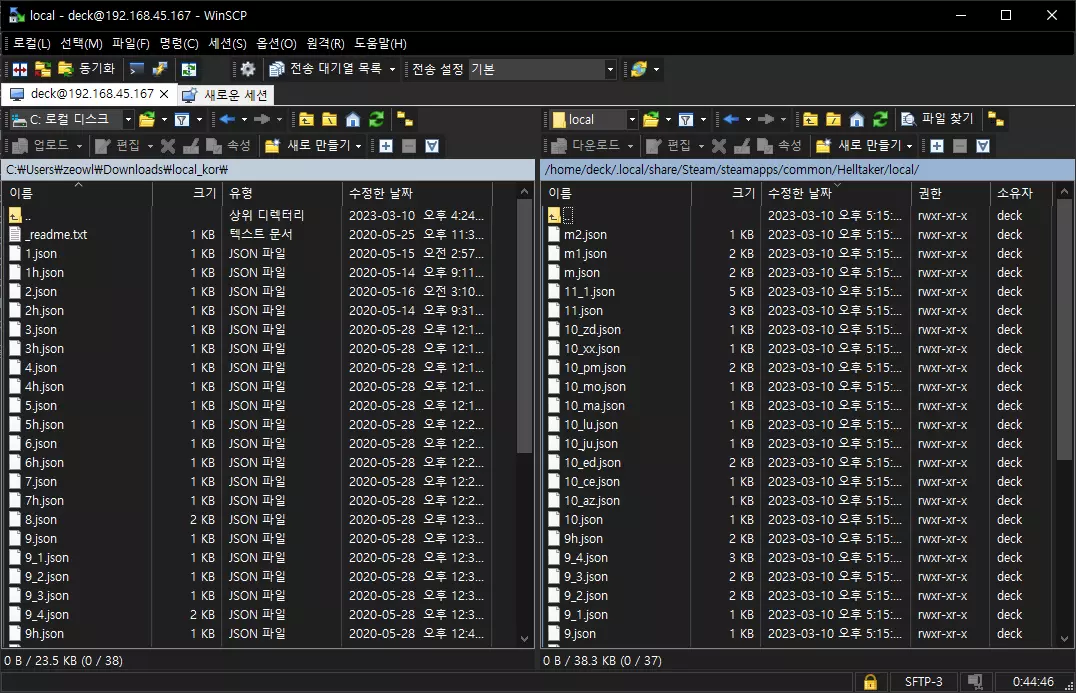1076x693 pixels.
Task: Click the SFTP-3 protocol status indicator
Action: click(923, 682)
